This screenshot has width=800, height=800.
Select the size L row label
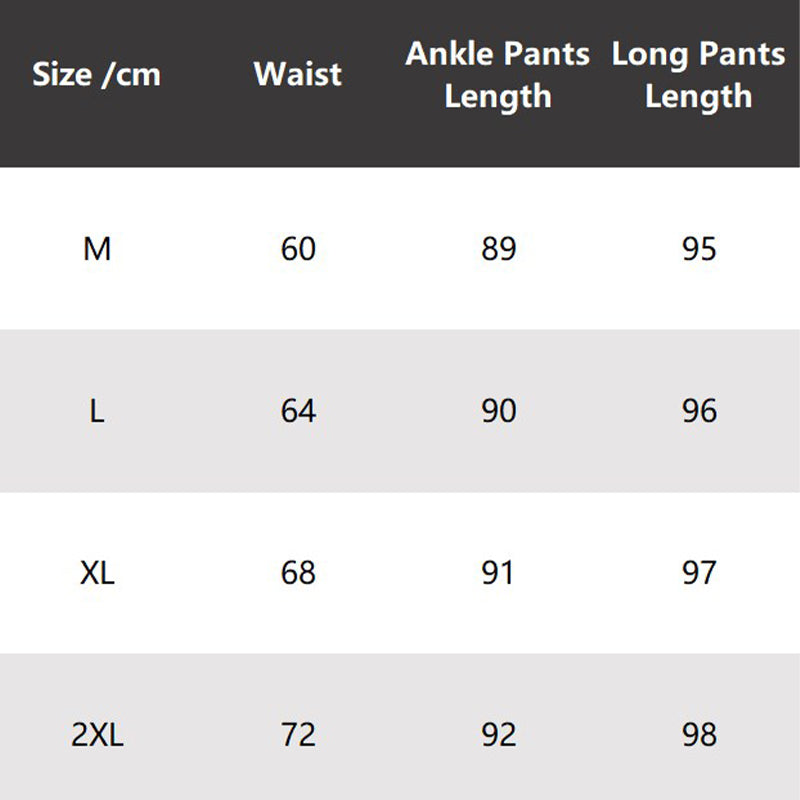coord(97,410)
